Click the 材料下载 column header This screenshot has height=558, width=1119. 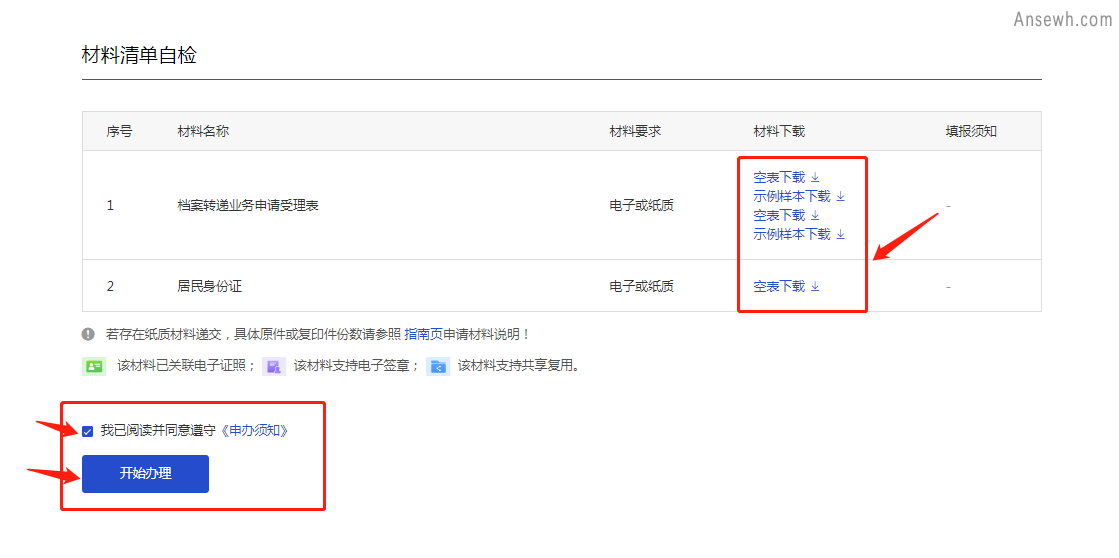[x=779, y=131]
